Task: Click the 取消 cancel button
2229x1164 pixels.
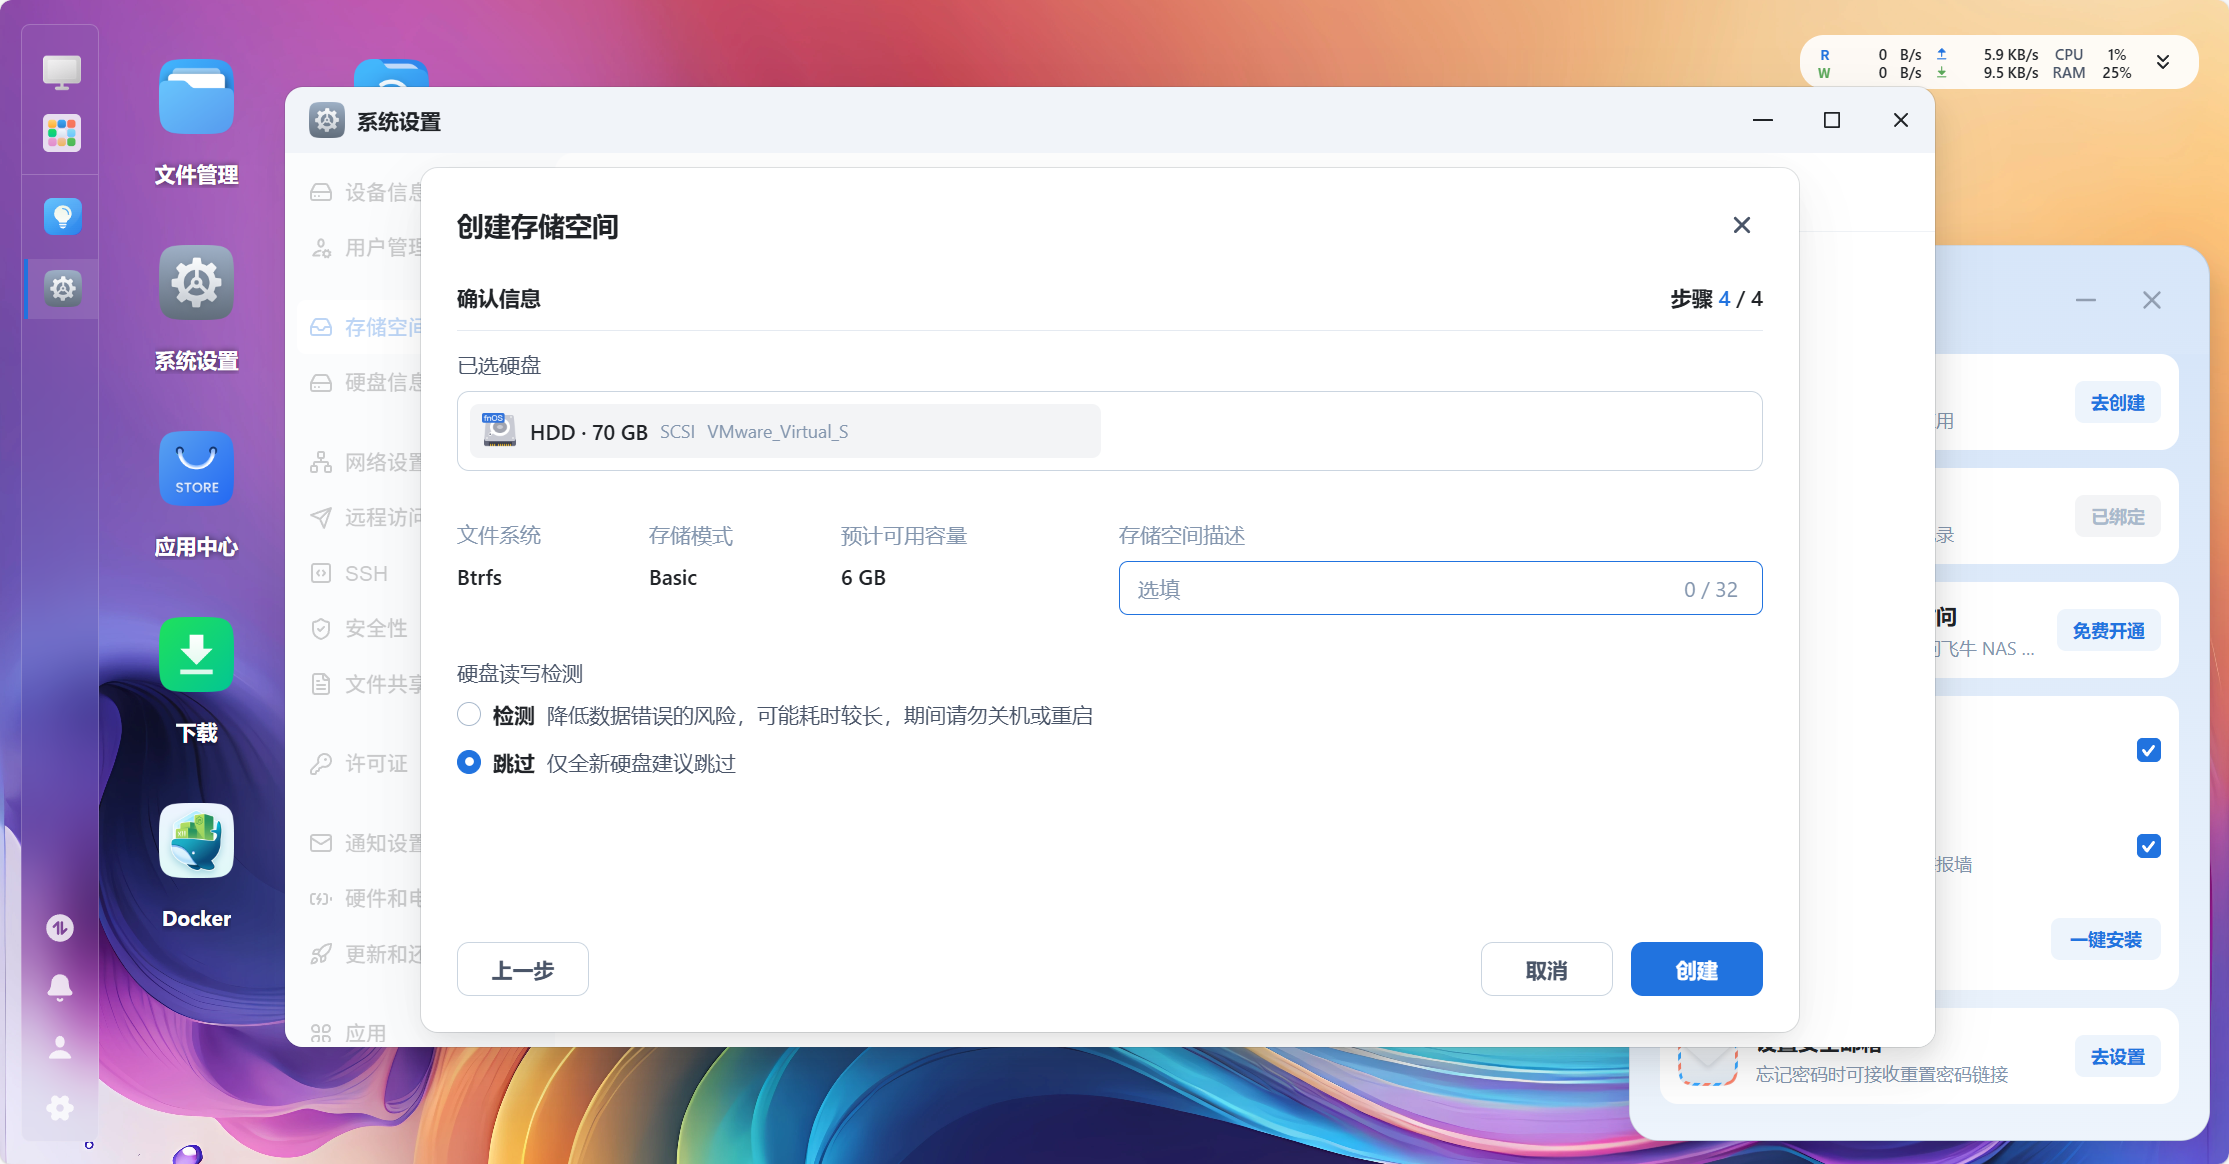Action: point(1546,969)
